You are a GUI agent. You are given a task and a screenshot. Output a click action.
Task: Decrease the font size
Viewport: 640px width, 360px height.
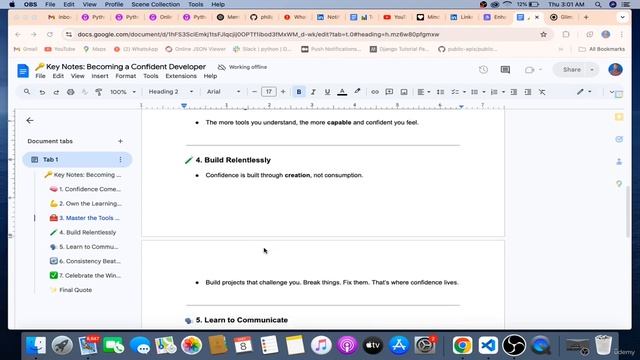(x=254, y=92)
